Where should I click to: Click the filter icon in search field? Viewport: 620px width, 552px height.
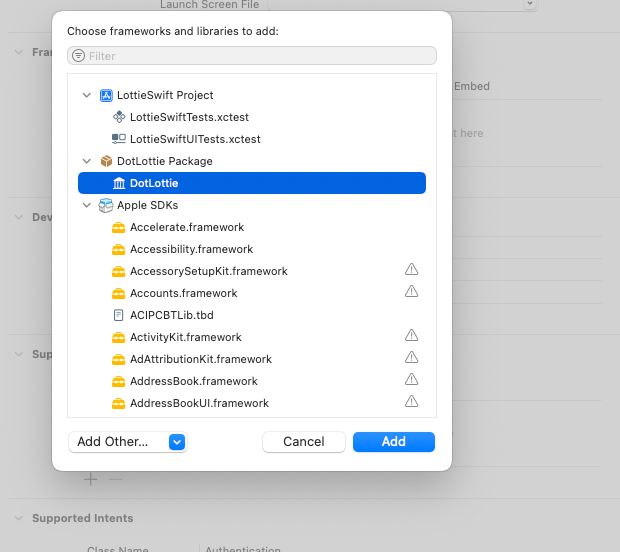point(78,56)
